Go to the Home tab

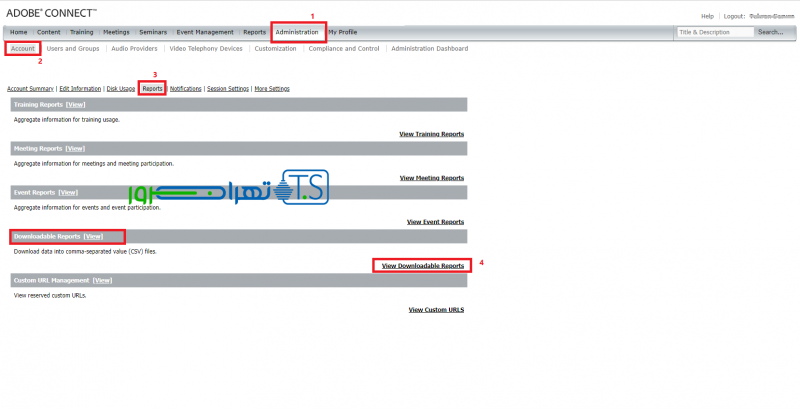coord(19,32)
